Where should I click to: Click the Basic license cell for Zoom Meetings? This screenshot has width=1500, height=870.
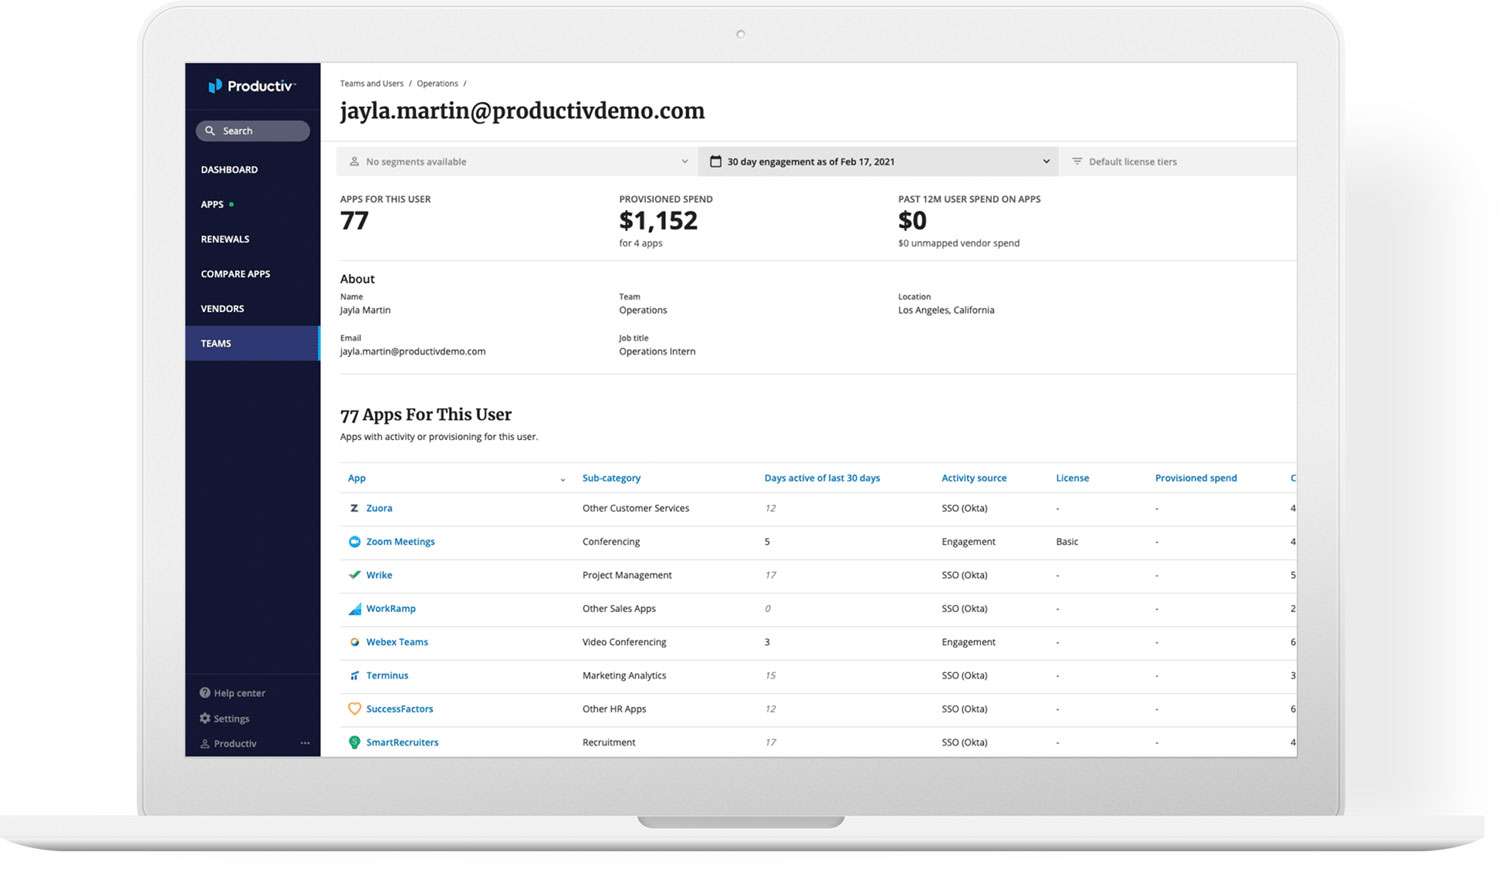1067,542
